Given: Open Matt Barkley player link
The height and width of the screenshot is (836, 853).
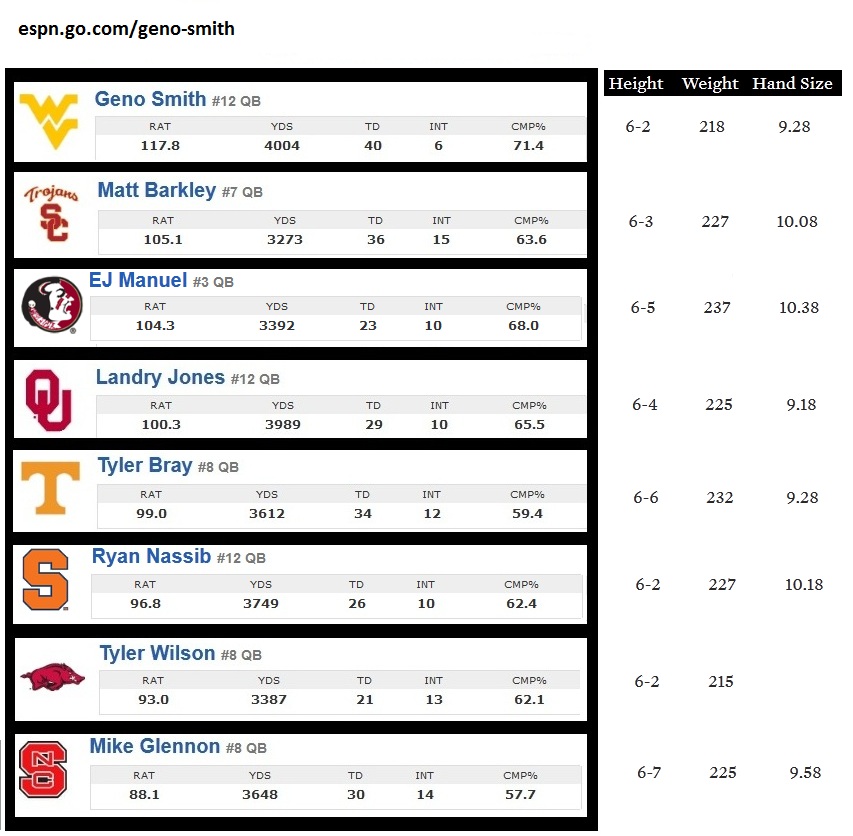Looking at the screenshot, I should point(157,190).
